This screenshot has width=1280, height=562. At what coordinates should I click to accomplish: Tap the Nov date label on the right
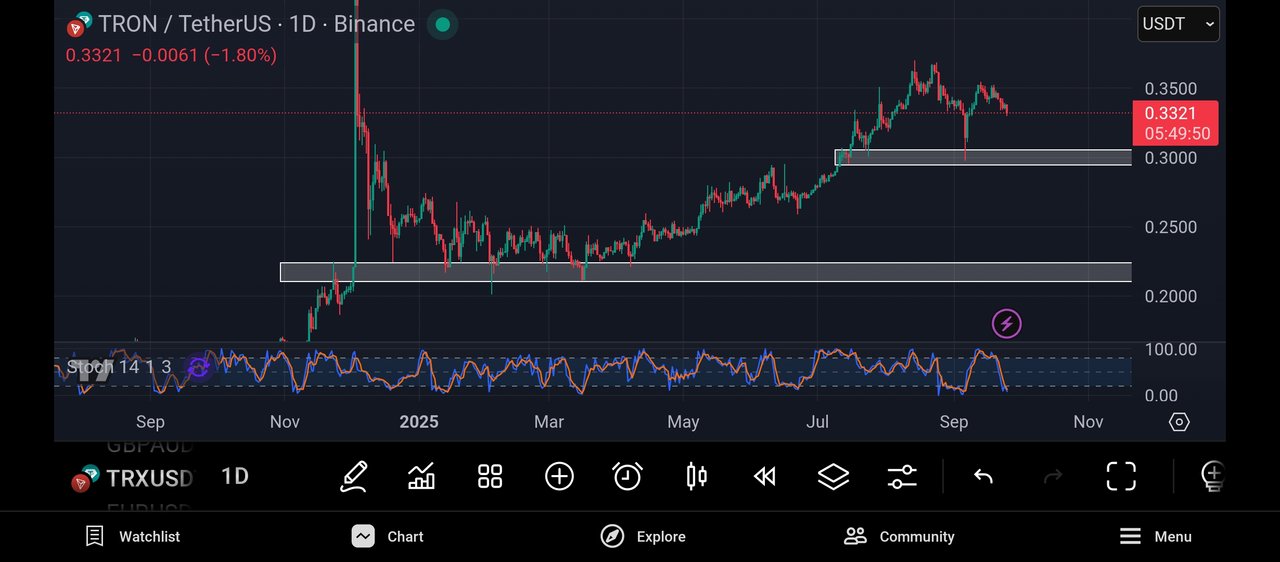[x=1088, y=422]
